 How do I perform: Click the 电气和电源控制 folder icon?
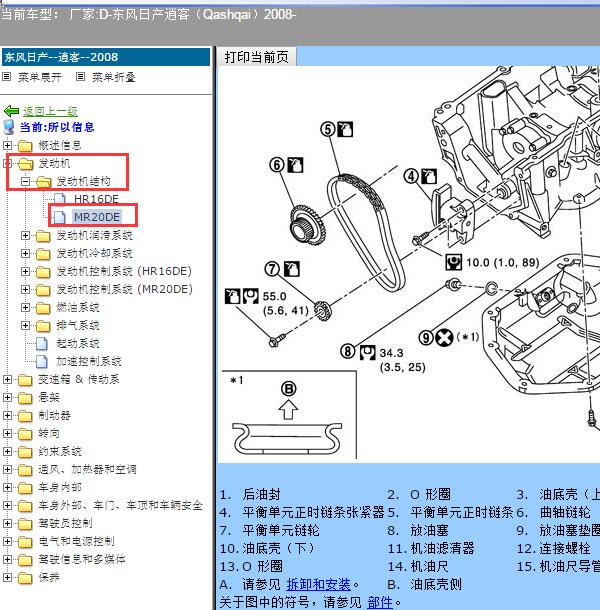(x=25, y=542)
